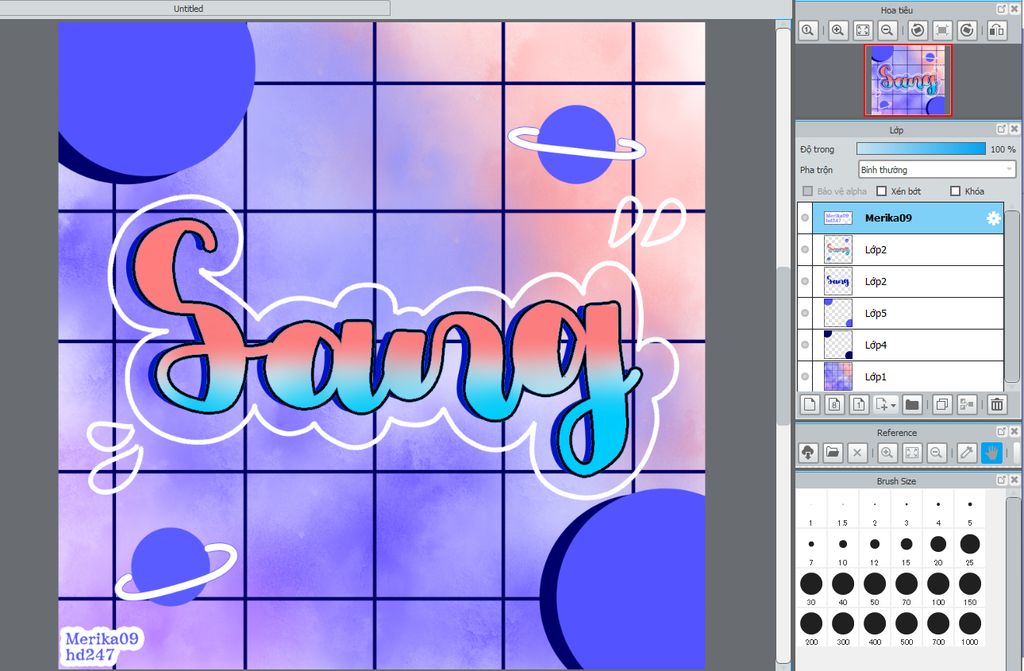Select the Lớp5 layer
Screen dimensions: 1024x671
tap(907, 314)
